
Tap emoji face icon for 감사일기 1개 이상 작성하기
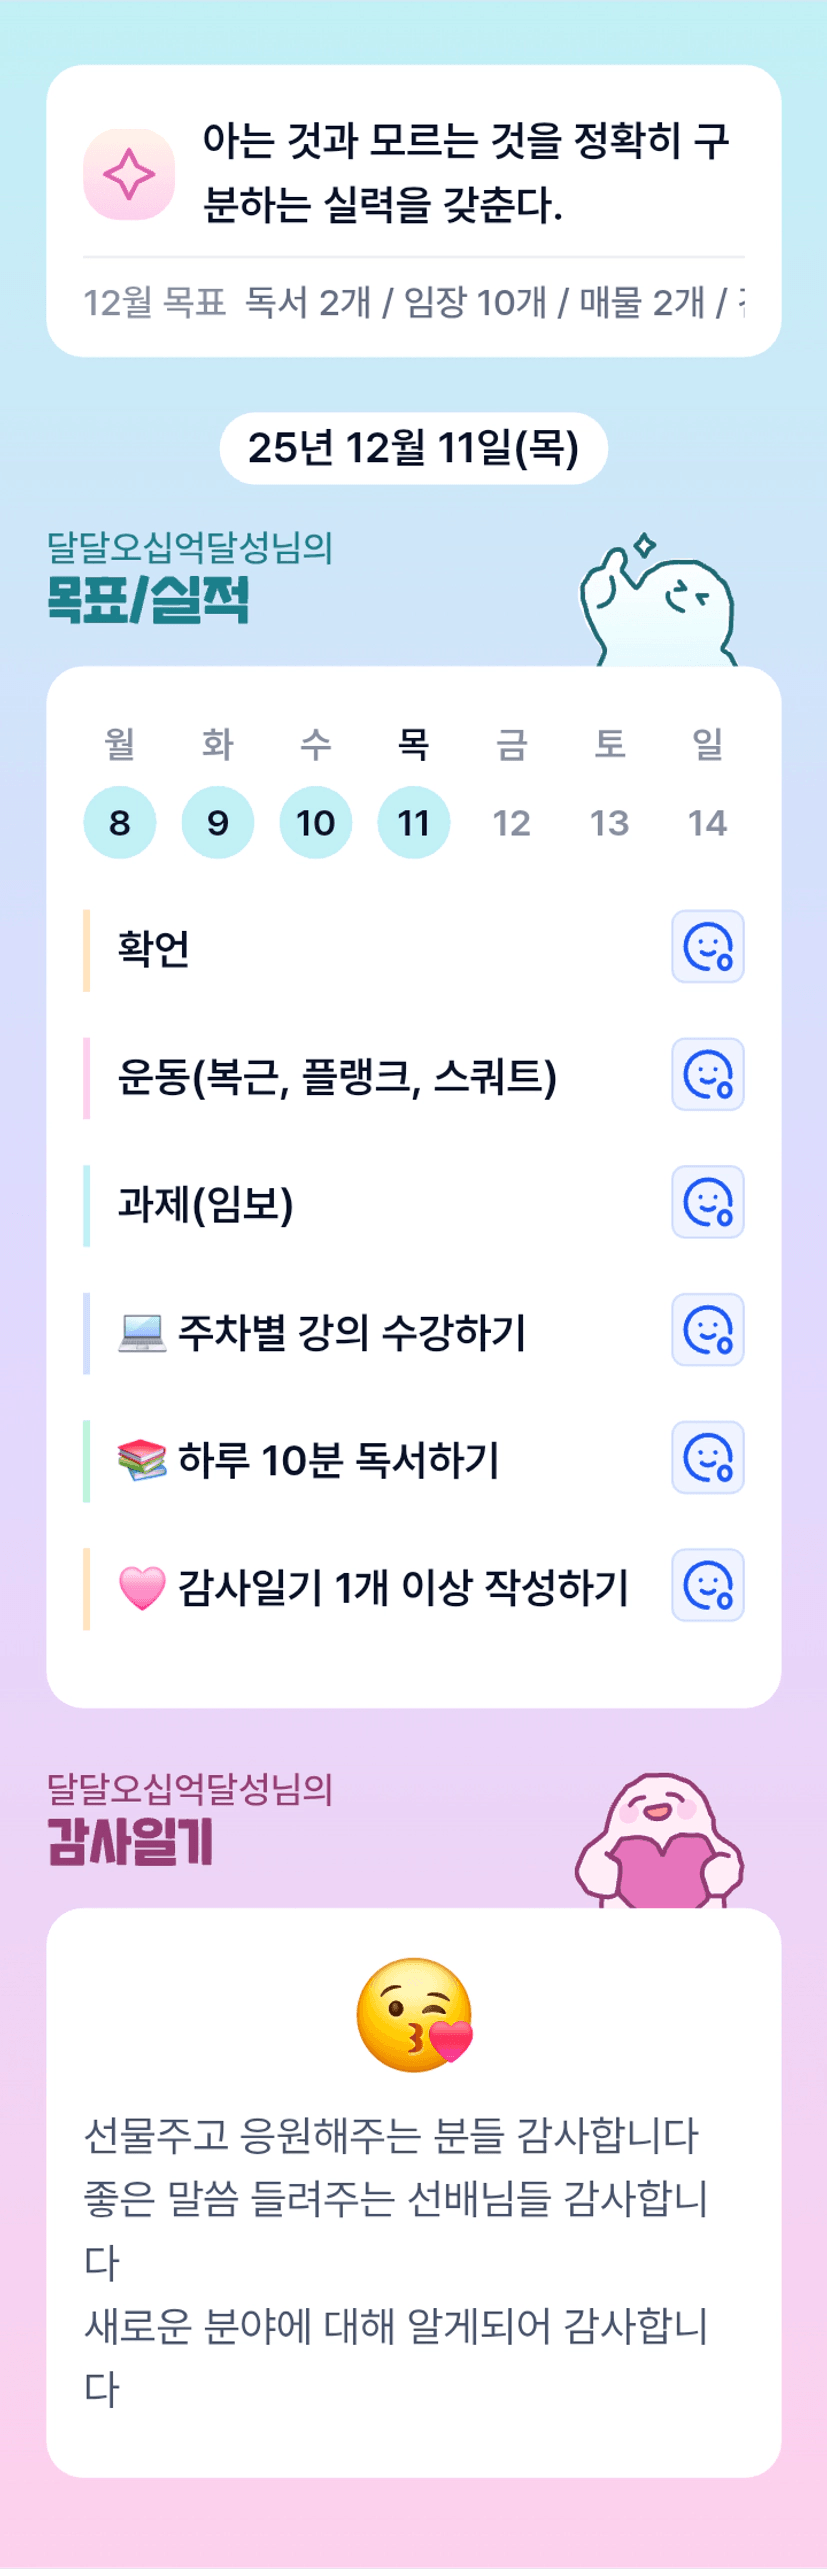coord(707,1585)
